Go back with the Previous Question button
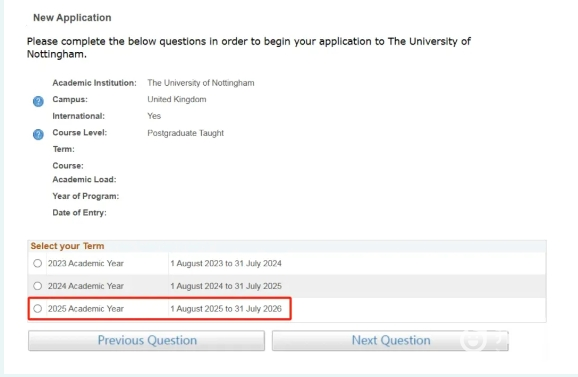The height and width of the screenshot is (377, 578). [146, 340]
